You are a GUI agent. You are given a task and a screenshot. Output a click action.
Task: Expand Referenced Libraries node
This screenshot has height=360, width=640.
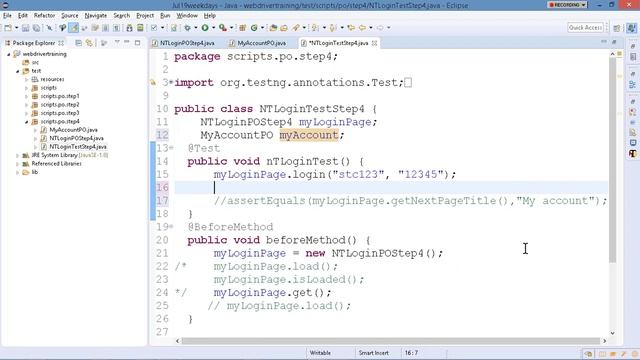[18, 164]
